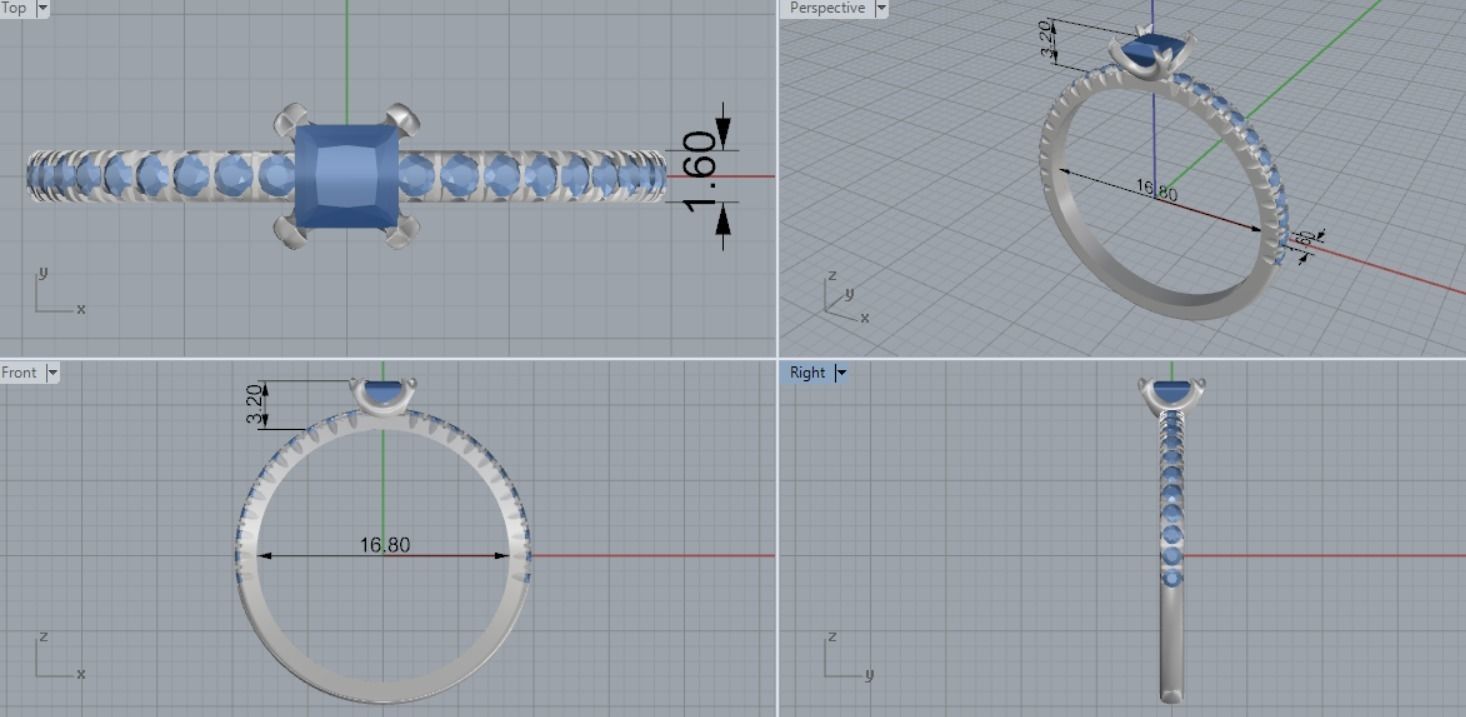Open the Right viewport dropdown arrow

click(x=841, y=372)
